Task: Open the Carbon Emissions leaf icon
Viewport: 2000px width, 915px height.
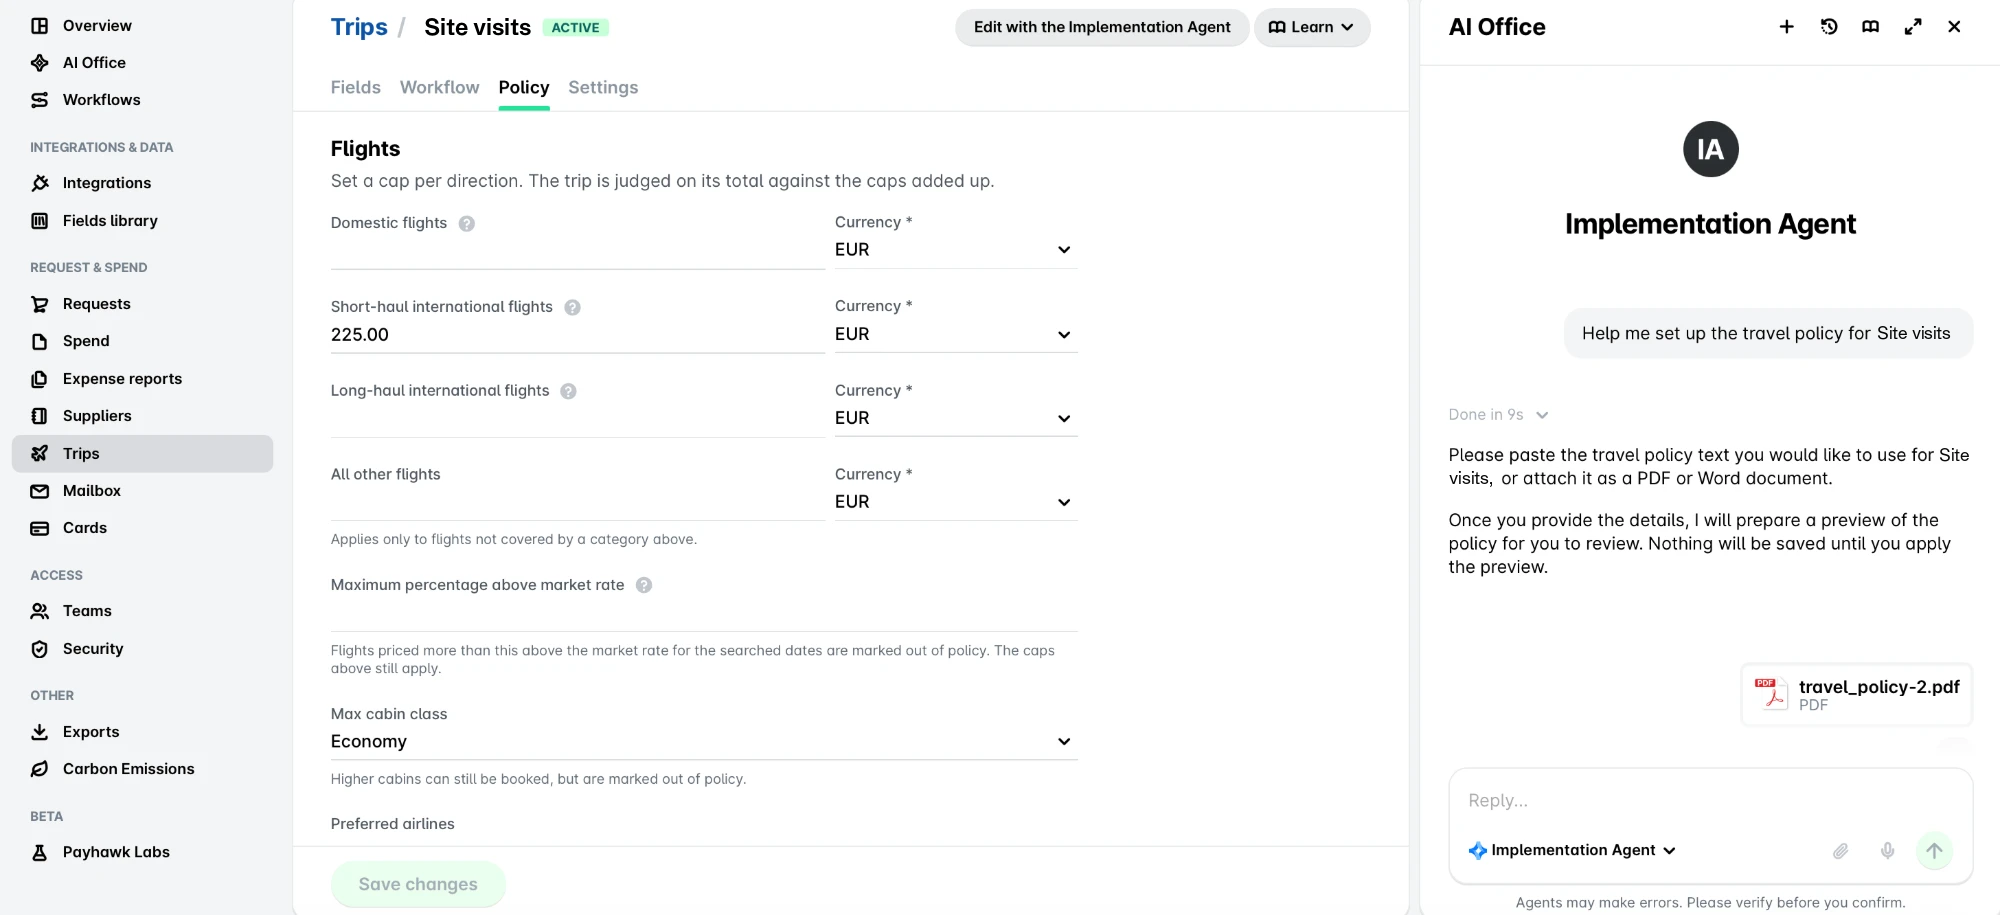Action: [x=40, y=769]
